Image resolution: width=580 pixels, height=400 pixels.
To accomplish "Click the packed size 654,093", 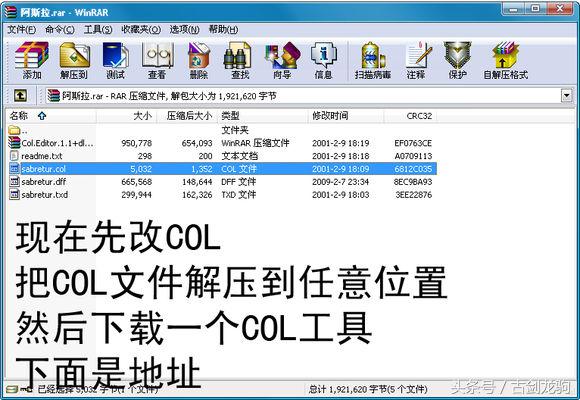I will click(197, 143).
